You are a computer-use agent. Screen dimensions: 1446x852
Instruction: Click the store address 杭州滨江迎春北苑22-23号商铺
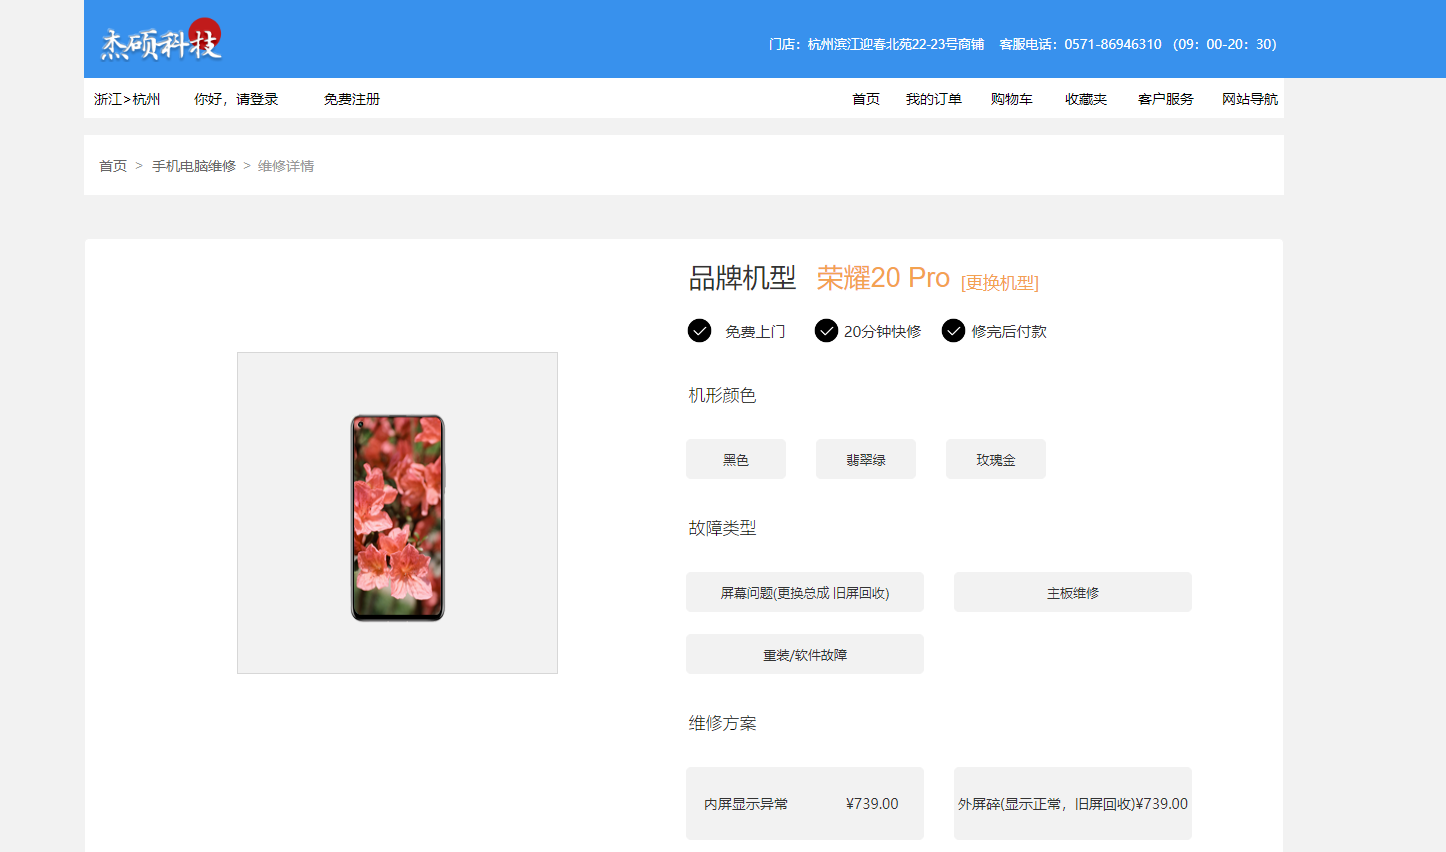[x=896, y=44]
